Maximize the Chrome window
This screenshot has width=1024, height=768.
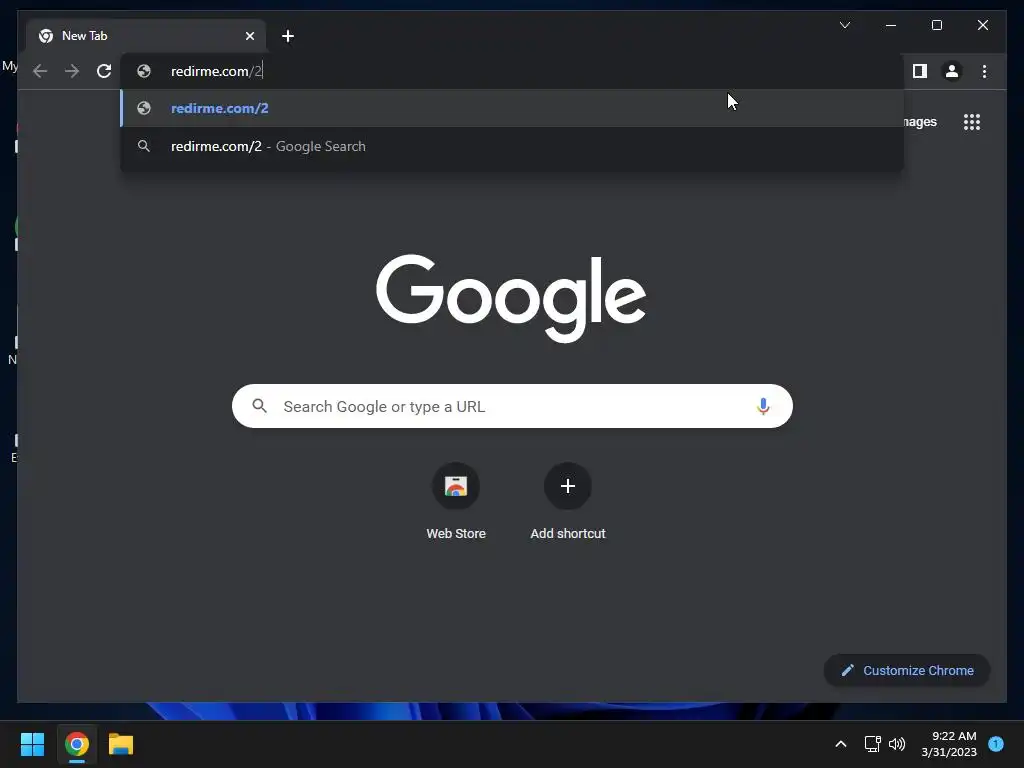(937, 25)
